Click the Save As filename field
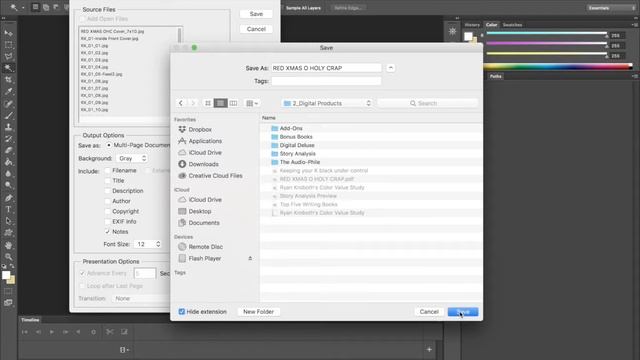 pyautogui.click(x=327, y=68)
